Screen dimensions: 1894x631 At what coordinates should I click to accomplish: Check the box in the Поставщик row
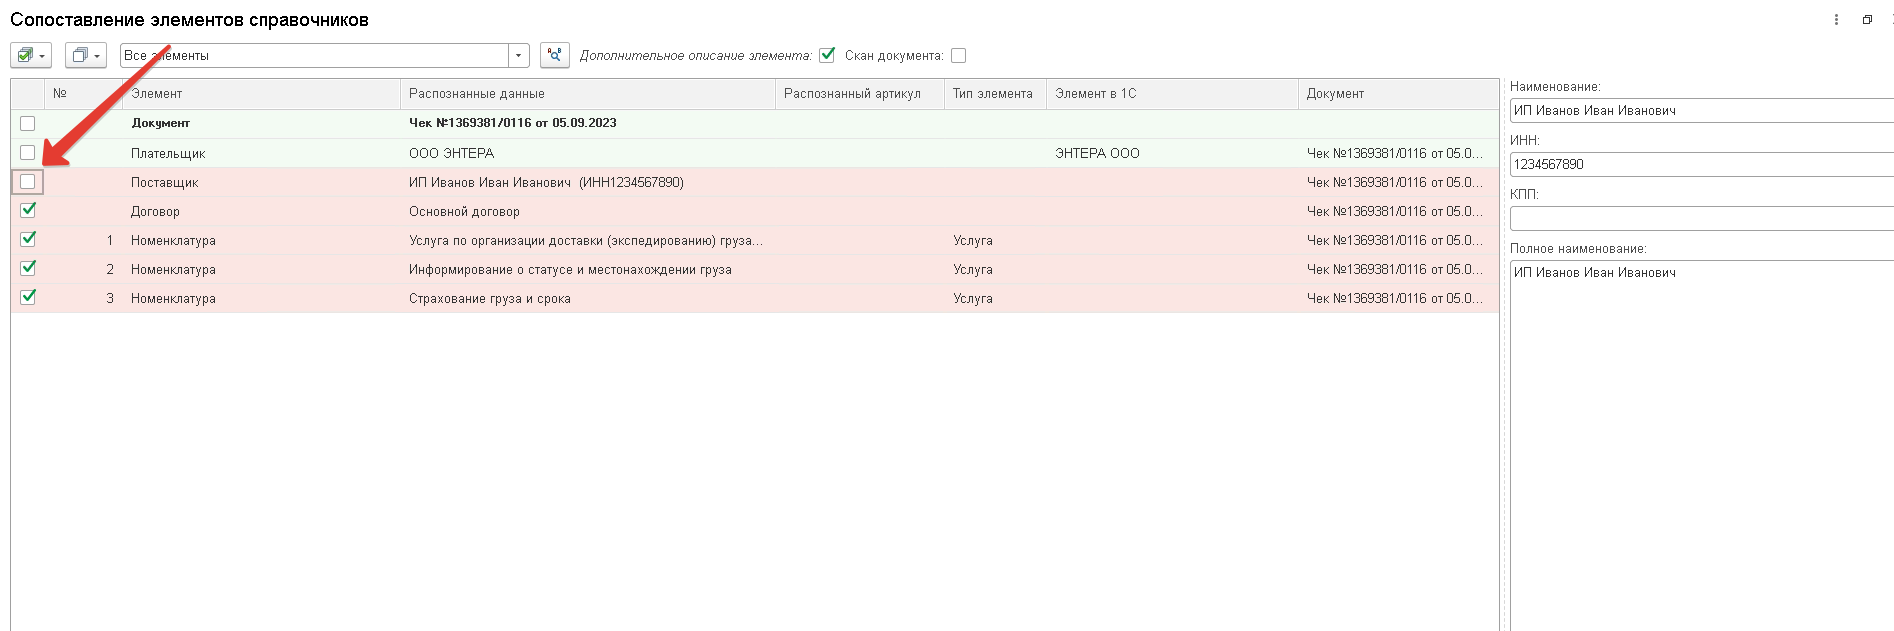(x=28, y=182)
